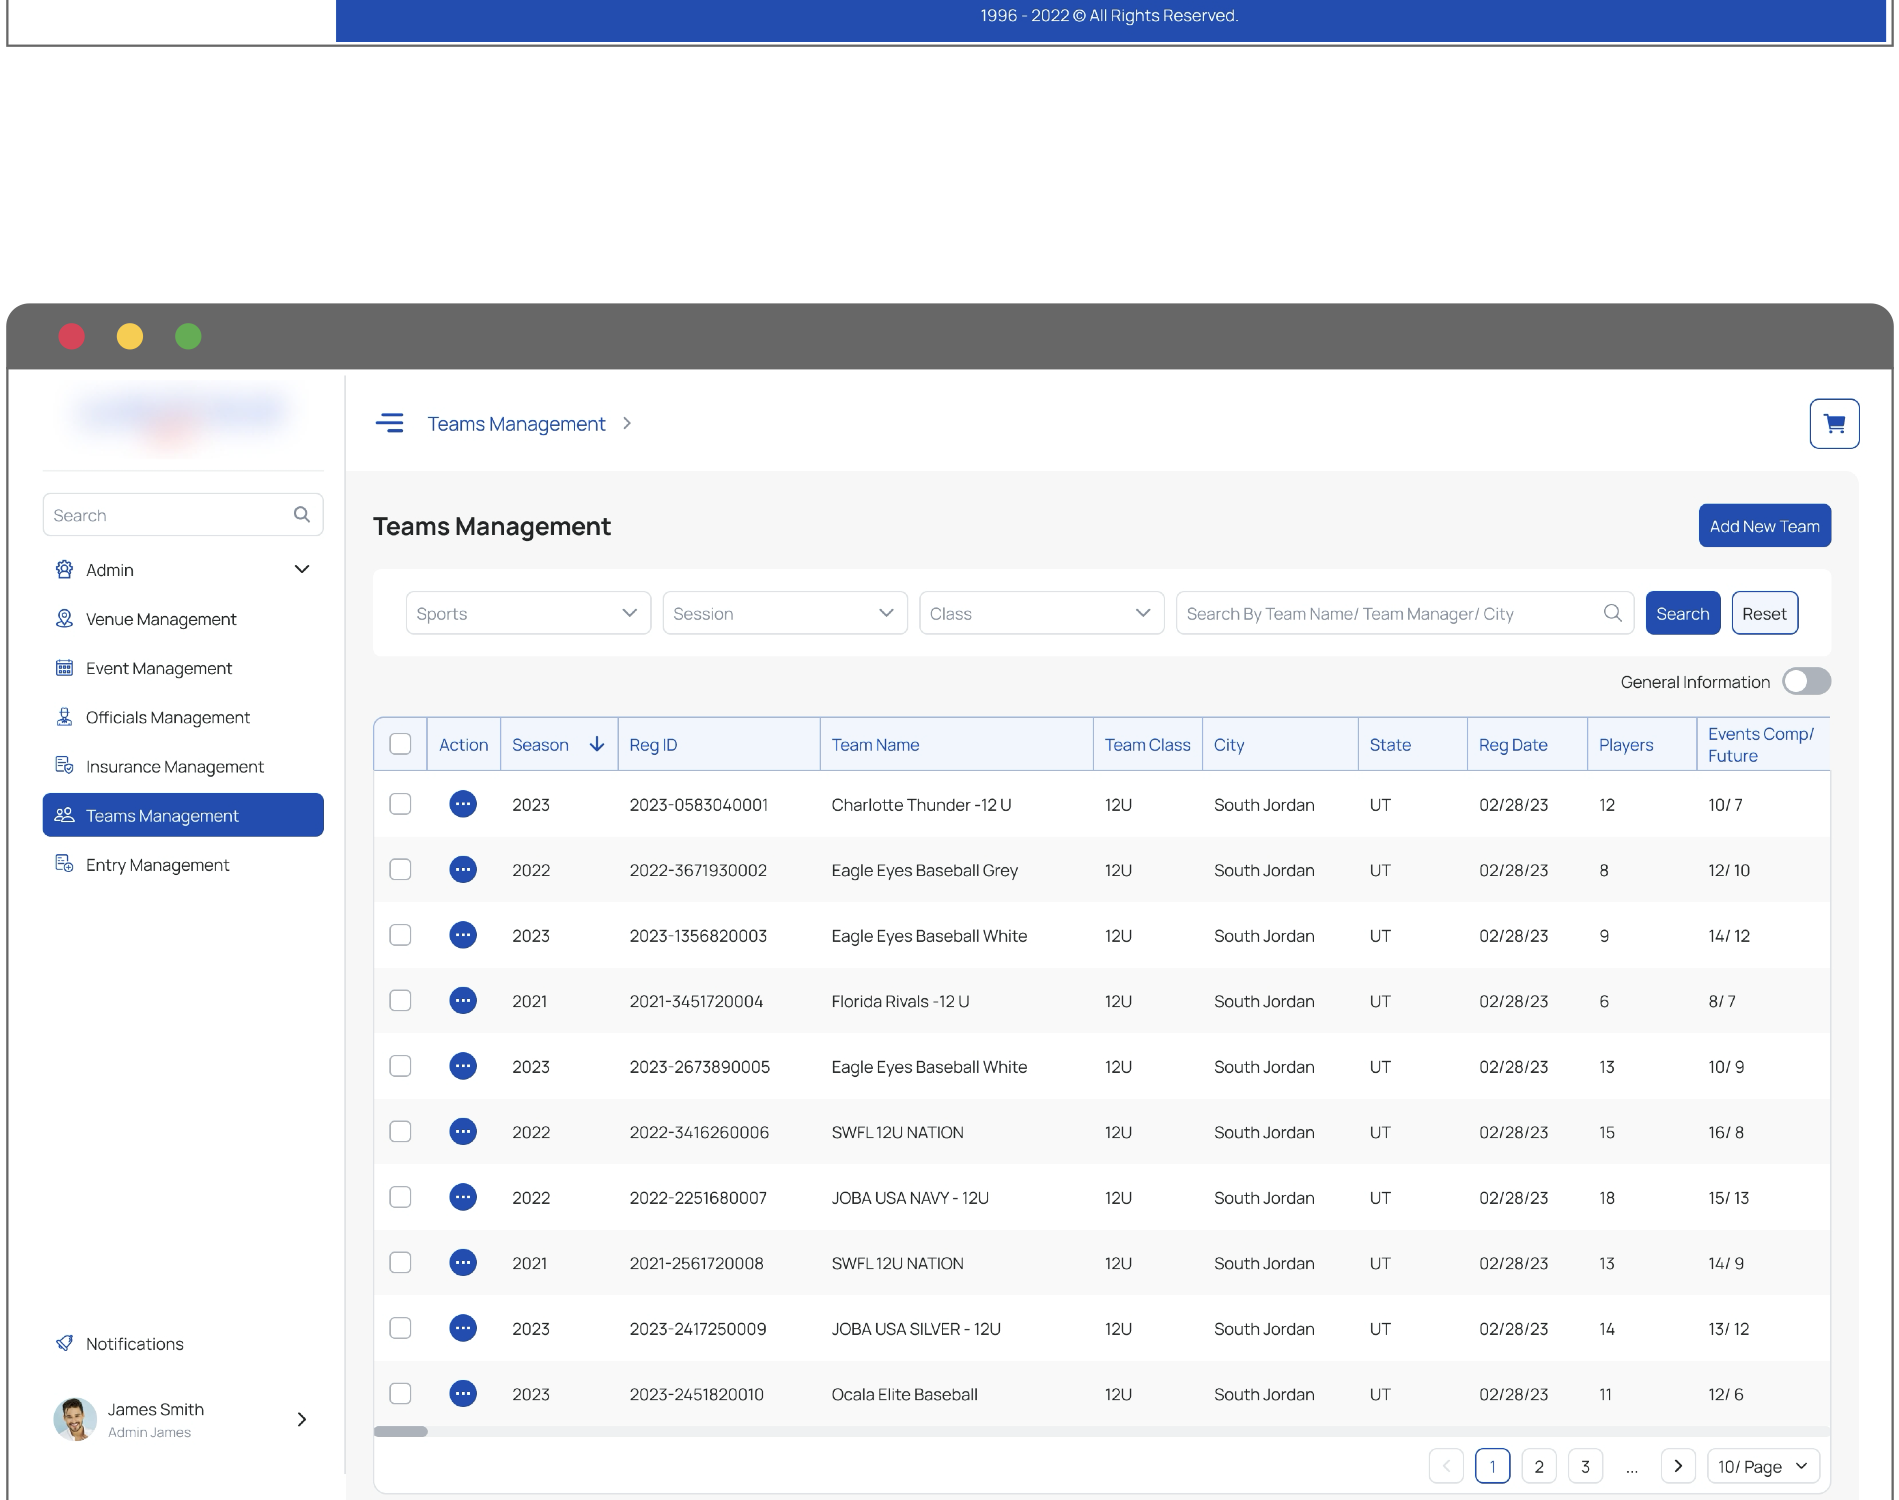This screenshot has height=1500, width=1899.
Task: Toggle the General Information switch
Action: coord(1806,681)
